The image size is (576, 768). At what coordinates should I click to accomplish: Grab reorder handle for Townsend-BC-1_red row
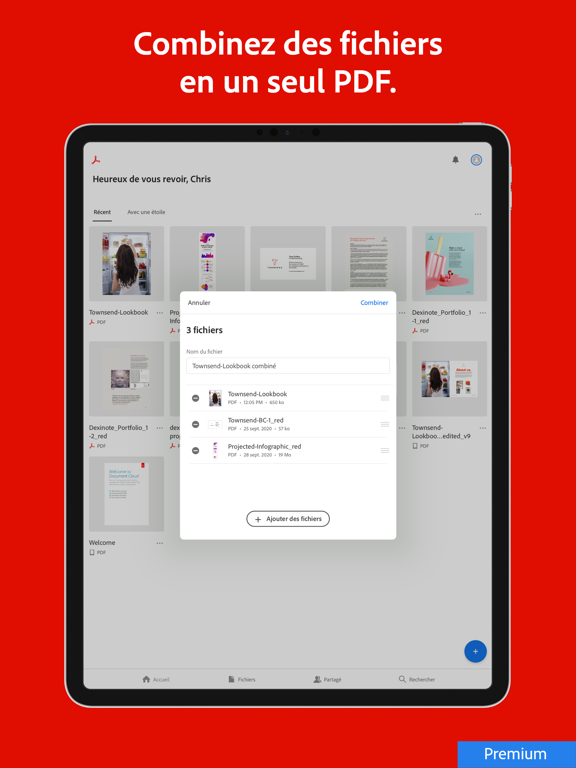click(x=385, y=424)
